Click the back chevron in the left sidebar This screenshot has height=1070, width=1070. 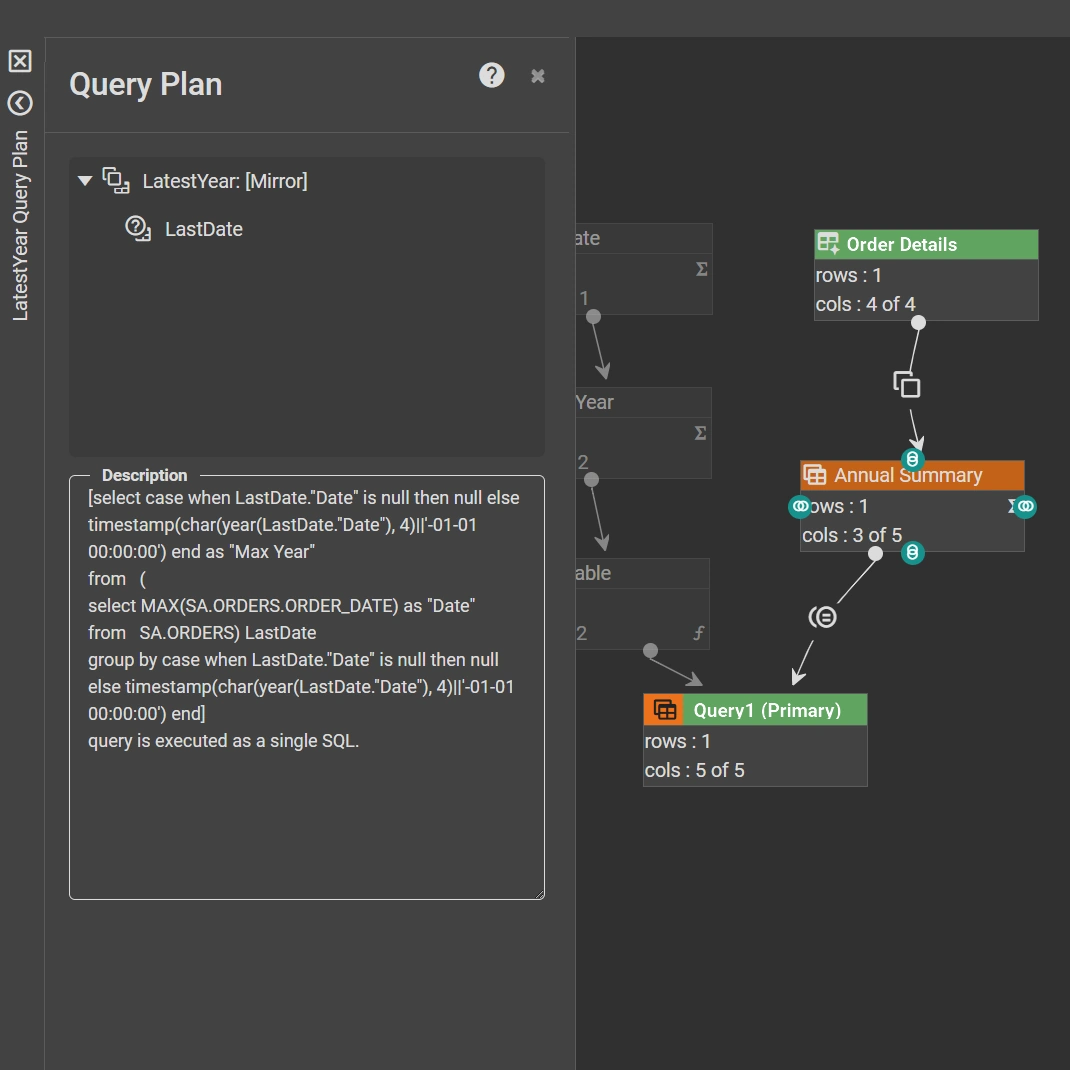click(x=20, y=103)
